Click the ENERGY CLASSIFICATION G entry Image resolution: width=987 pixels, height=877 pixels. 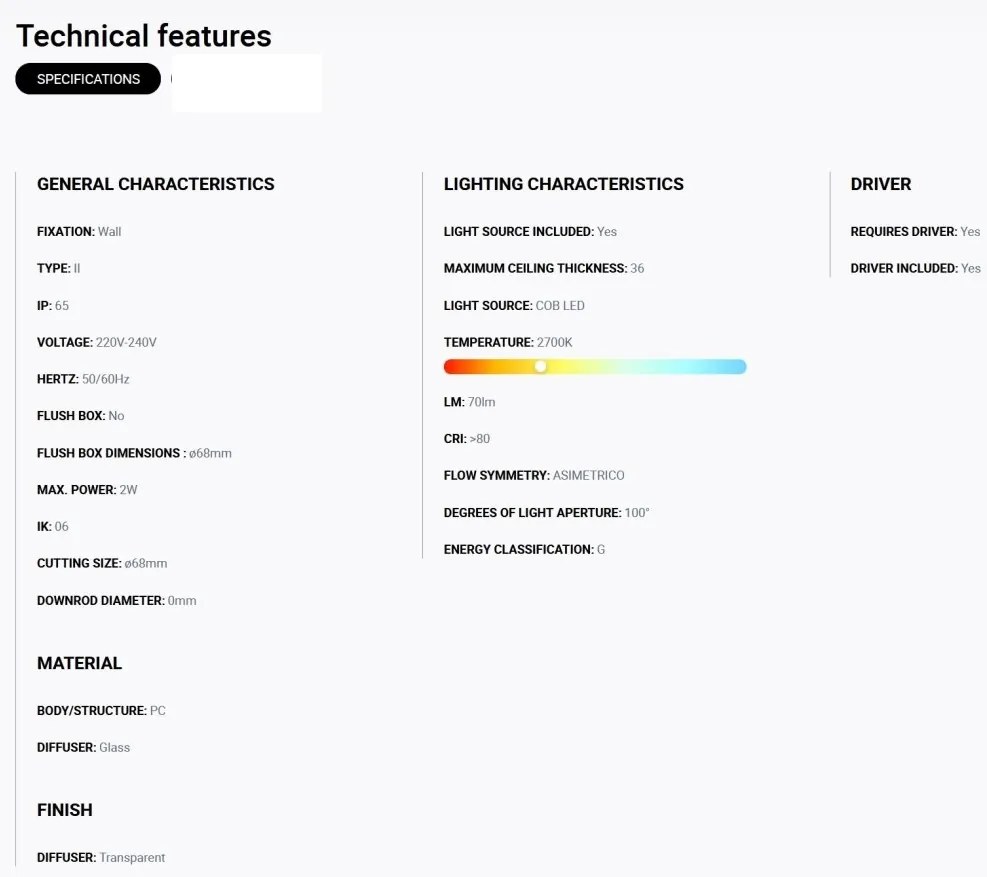pyautogui.click(x=524, y=550)
